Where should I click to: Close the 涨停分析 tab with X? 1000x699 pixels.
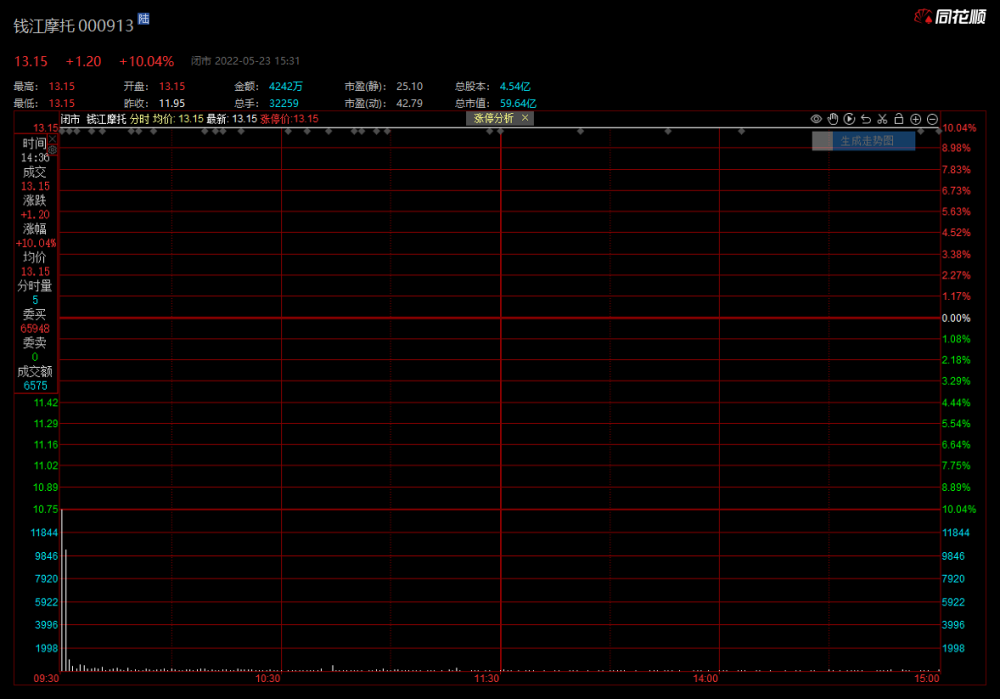525,118
